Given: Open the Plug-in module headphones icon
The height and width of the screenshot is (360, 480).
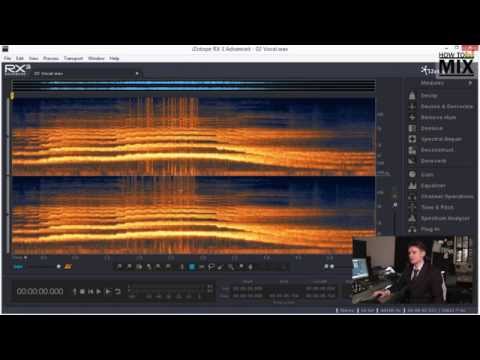Looking at the screenshot, I should (x=412, y=229).
